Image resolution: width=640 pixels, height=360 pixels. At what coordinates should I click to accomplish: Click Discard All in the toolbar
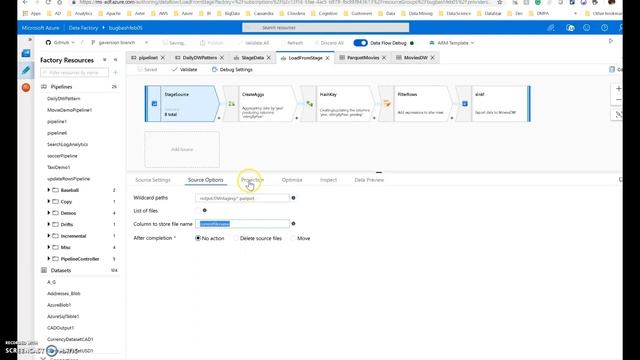[329, 43]
